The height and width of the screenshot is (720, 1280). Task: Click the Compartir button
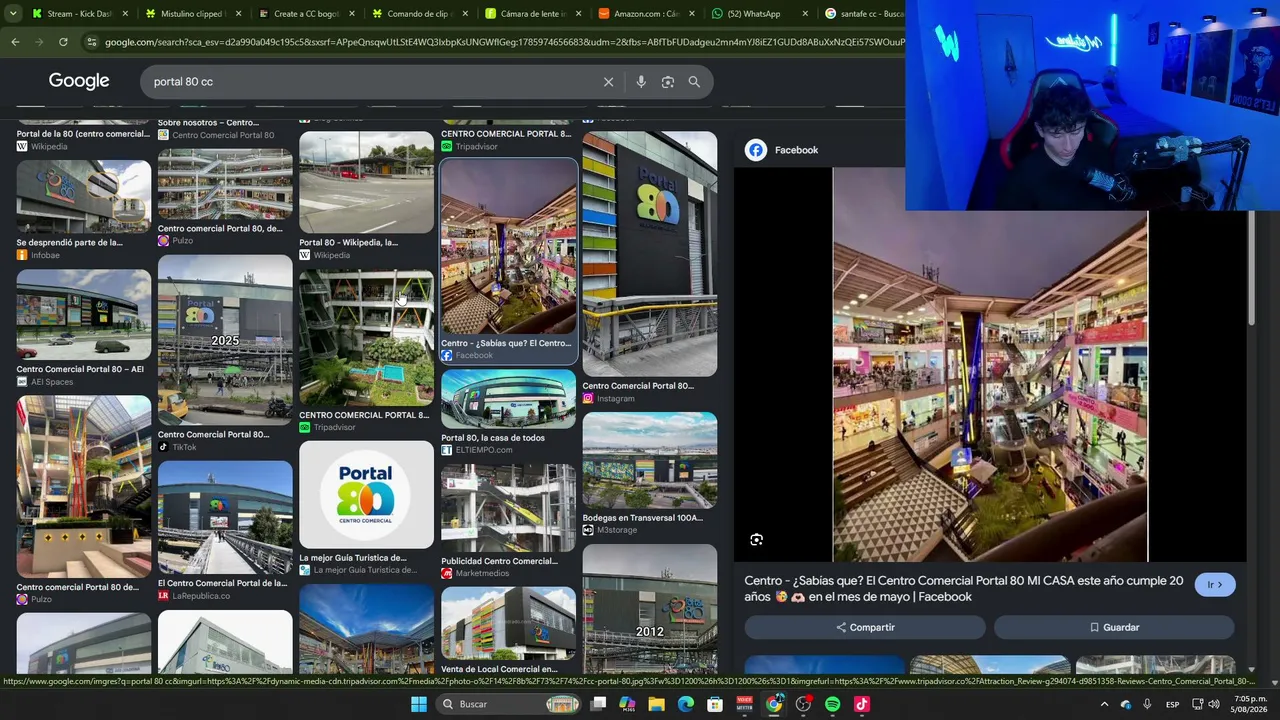pyautogui.click(x=865, y=627)
